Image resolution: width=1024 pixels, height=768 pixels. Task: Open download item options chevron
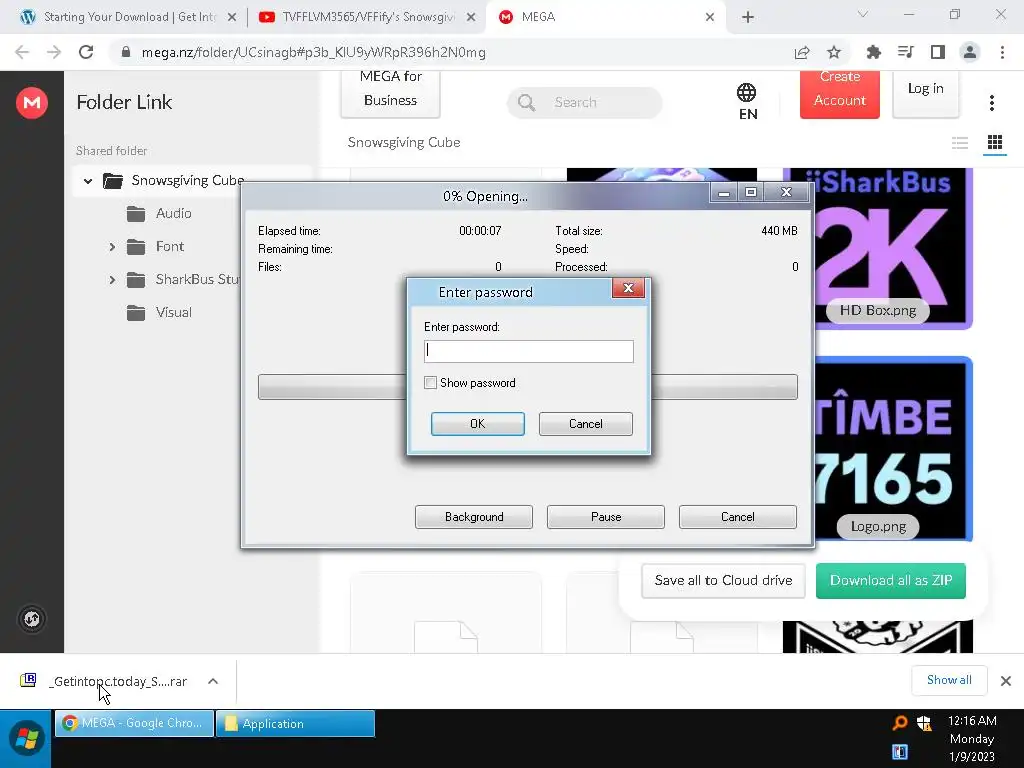click(x=213, y=681)
